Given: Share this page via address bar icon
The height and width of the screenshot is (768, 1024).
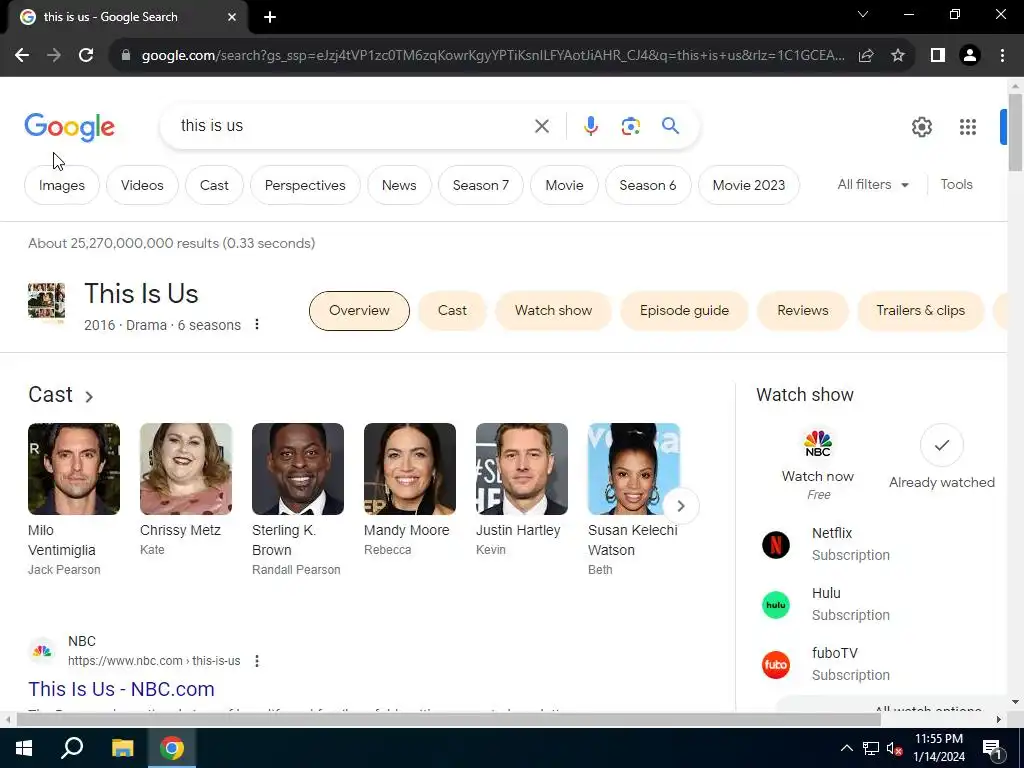Looking at the screenshot, I should coord(866,56).
